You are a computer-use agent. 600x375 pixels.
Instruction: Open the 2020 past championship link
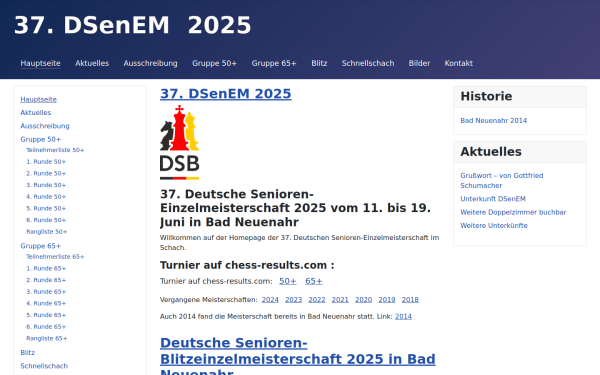coord(364,300)
